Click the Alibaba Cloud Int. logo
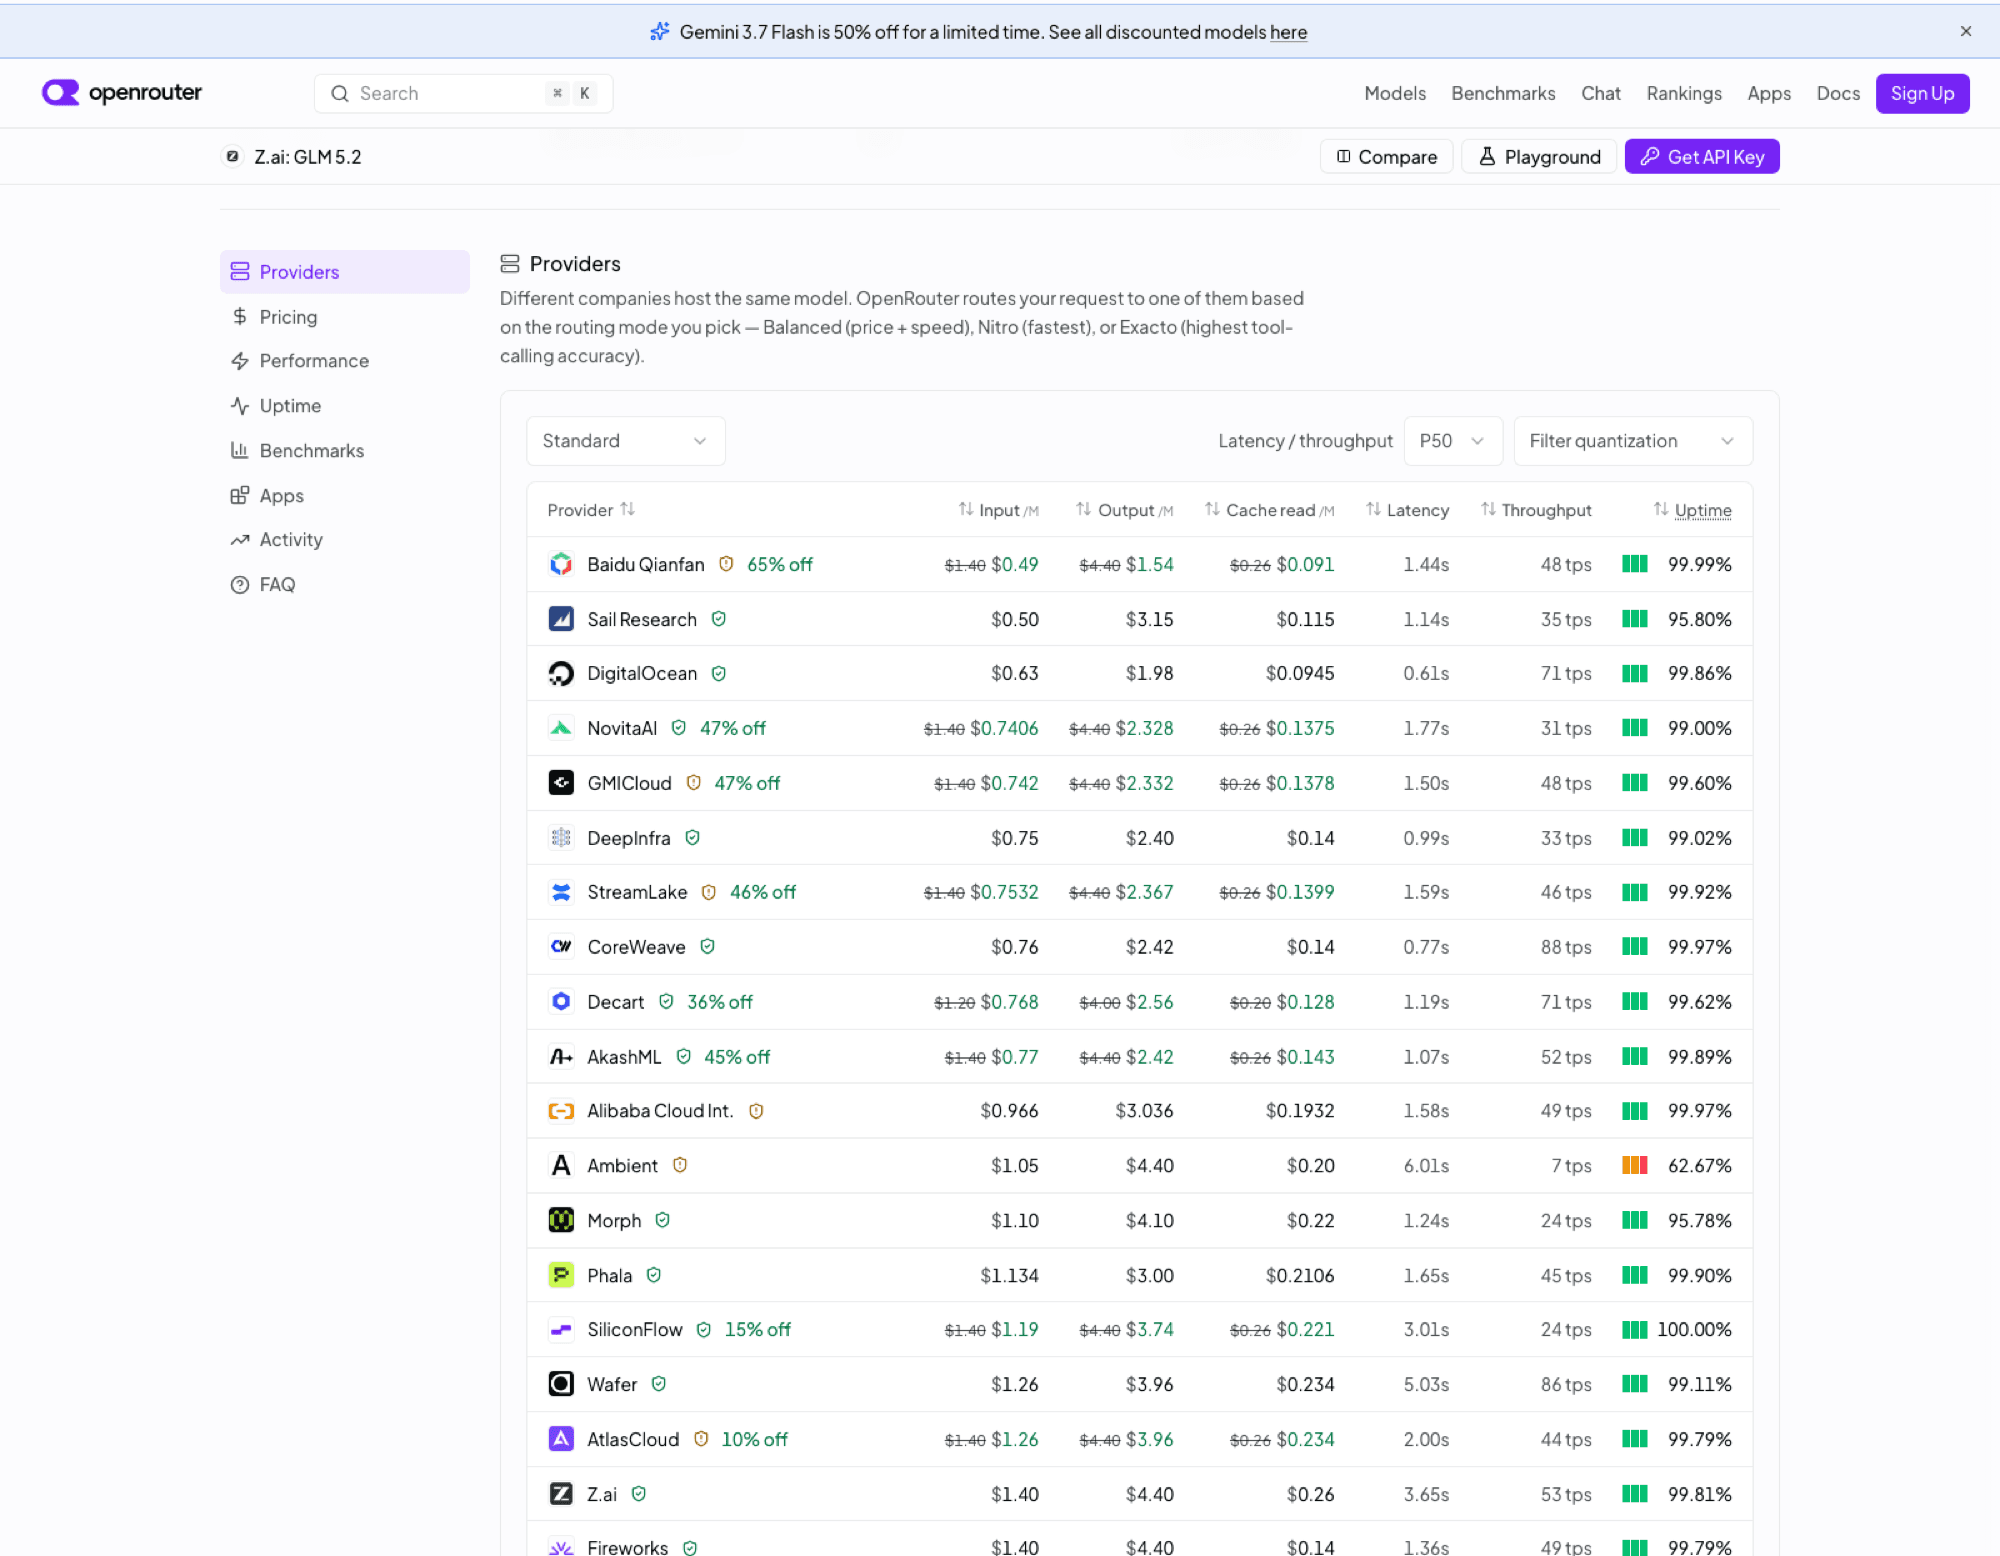 point(561,1111)
